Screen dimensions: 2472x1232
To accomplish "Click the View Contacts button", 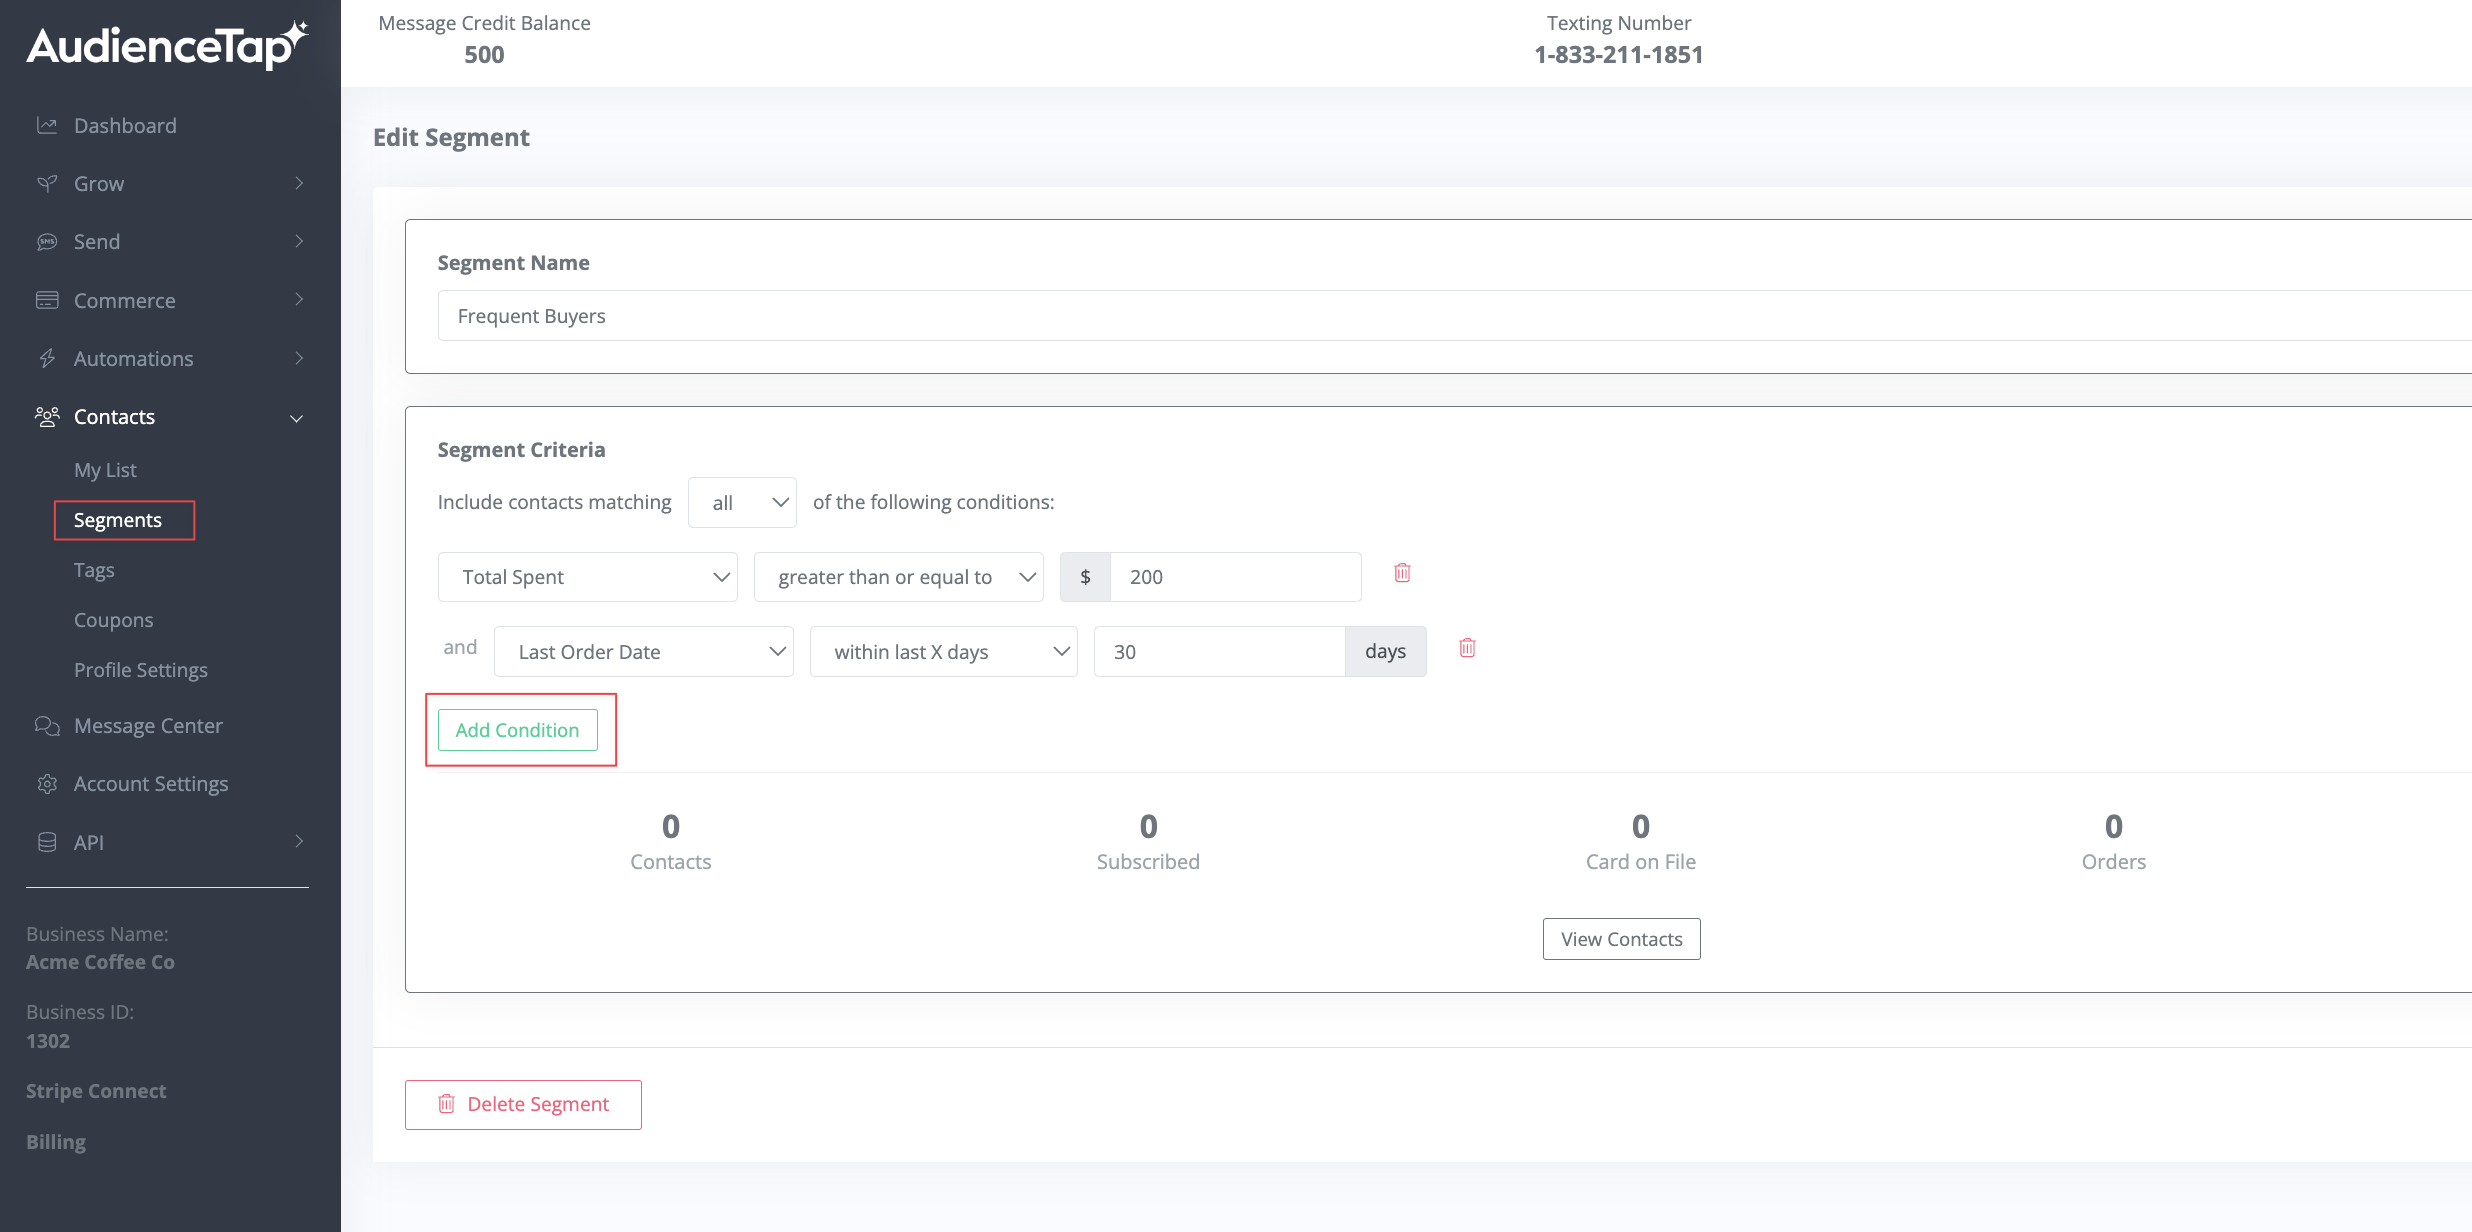I will pyautogui.click(x=1620, y=938).
